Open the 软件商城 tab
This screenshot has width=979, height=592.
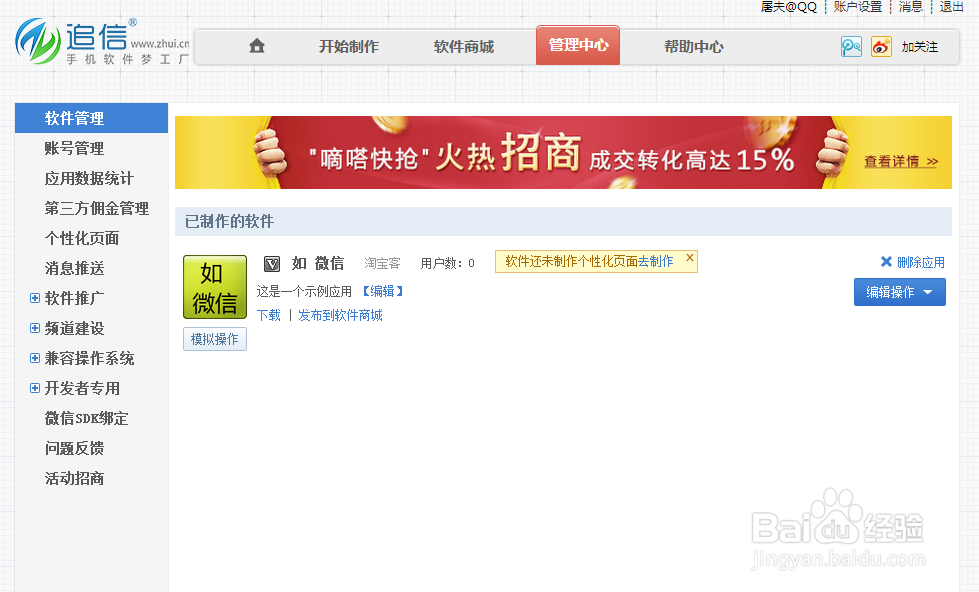point(463,45)
